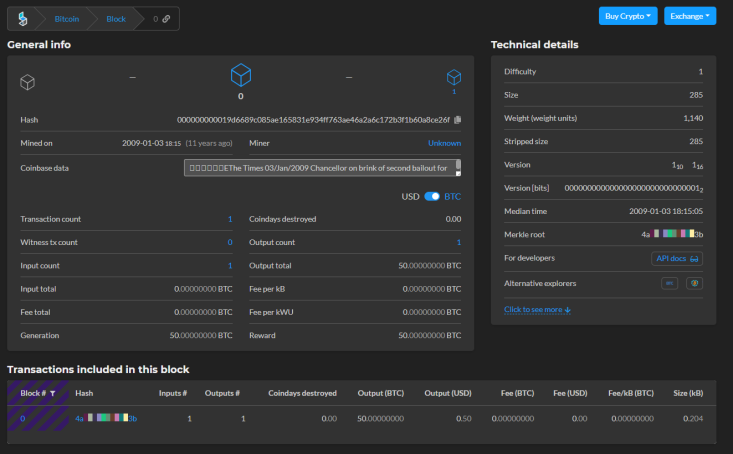Open the first alternative explorer icon
The height and width of the screenshot is (454, 733).
point(669,283)
